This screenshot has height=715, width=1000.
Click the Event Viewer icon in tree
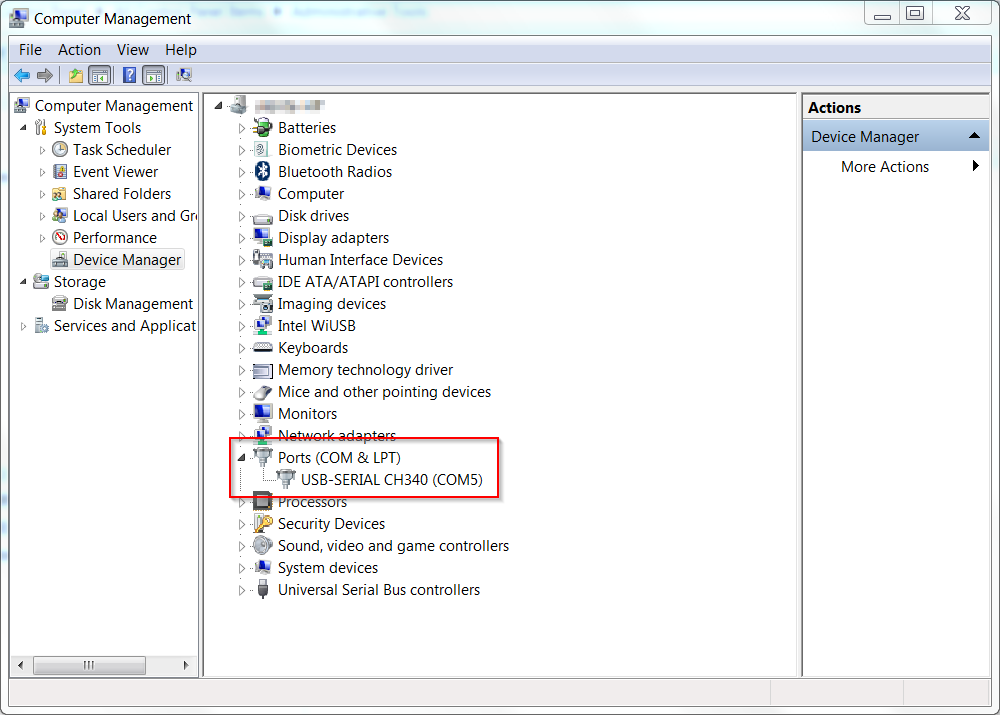point(60,172)
